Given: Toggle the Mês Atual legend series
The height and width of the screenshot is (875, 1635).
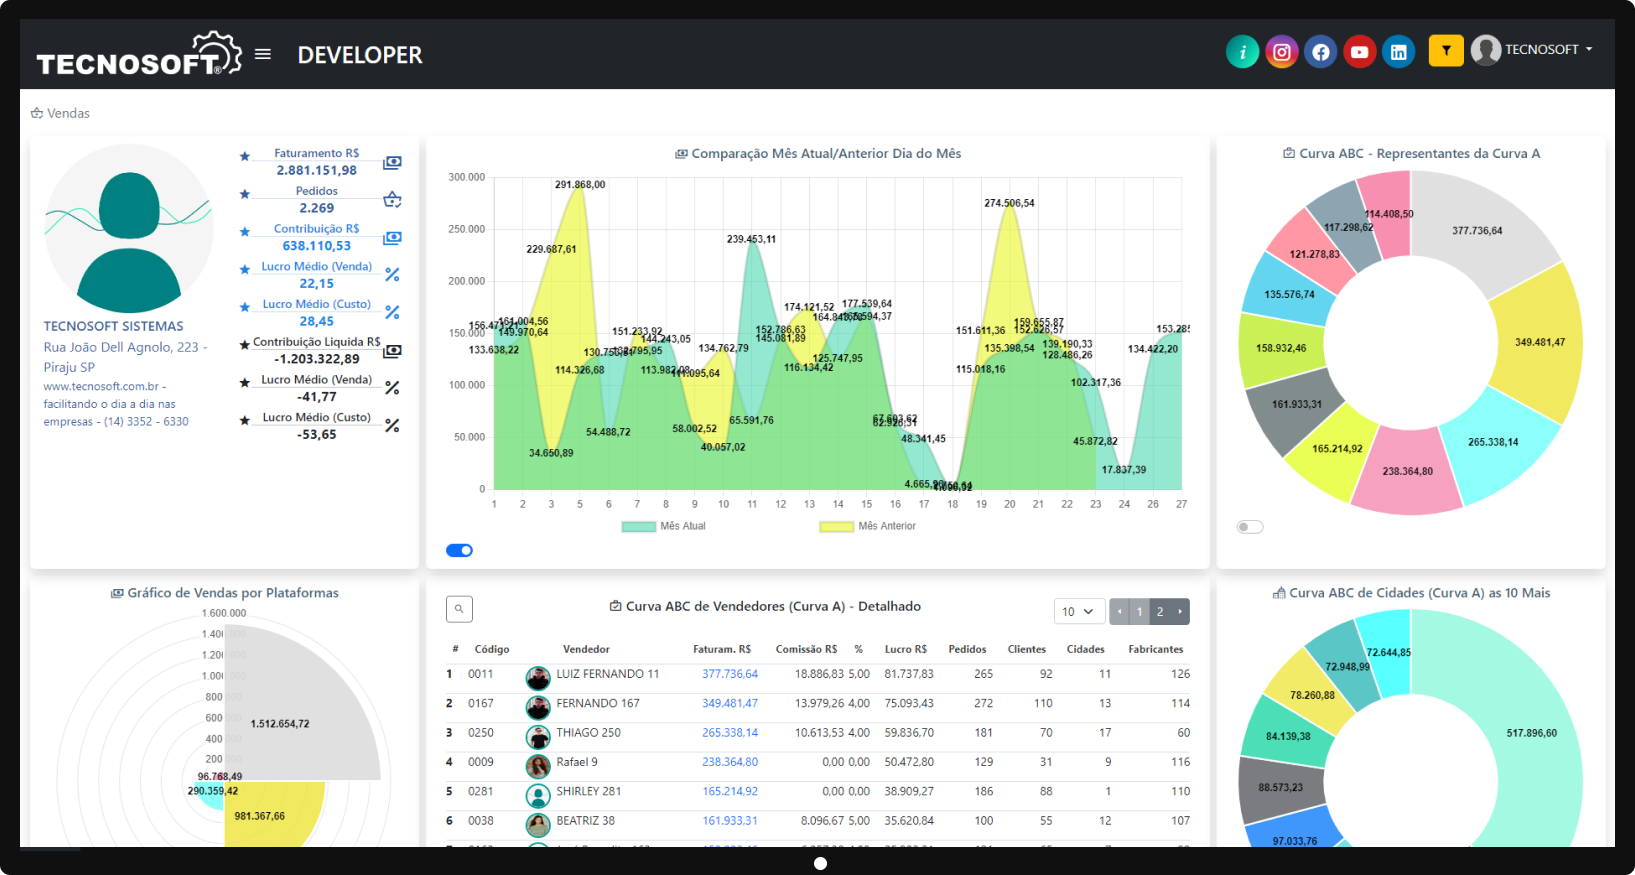Looking at the screenshot, I should (639, 526).
